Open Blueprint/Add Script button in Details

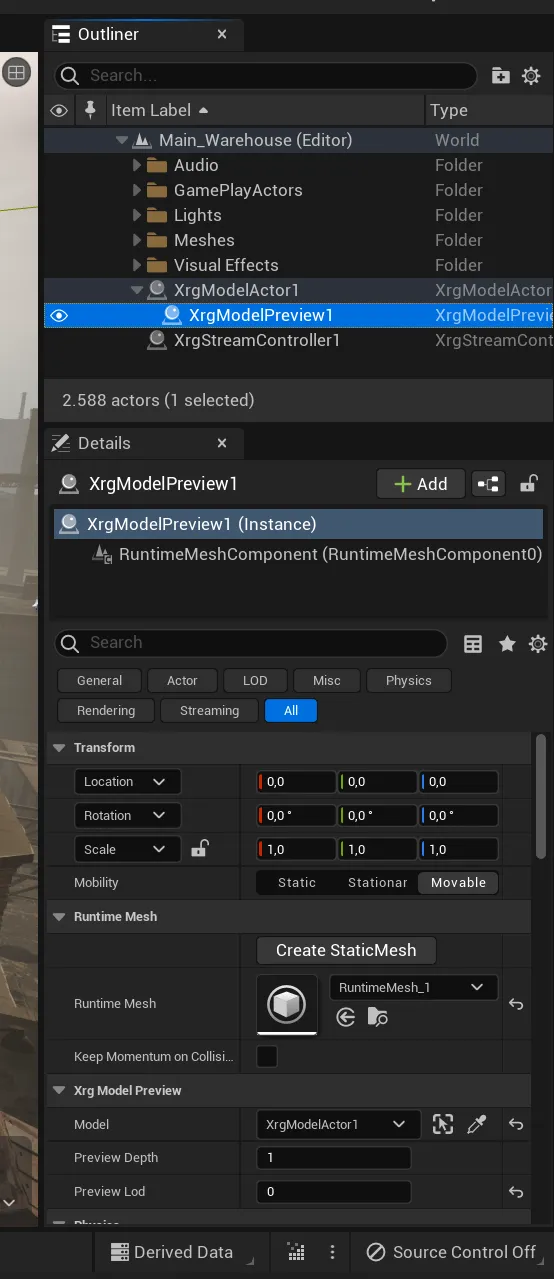[x=488, y=484]
